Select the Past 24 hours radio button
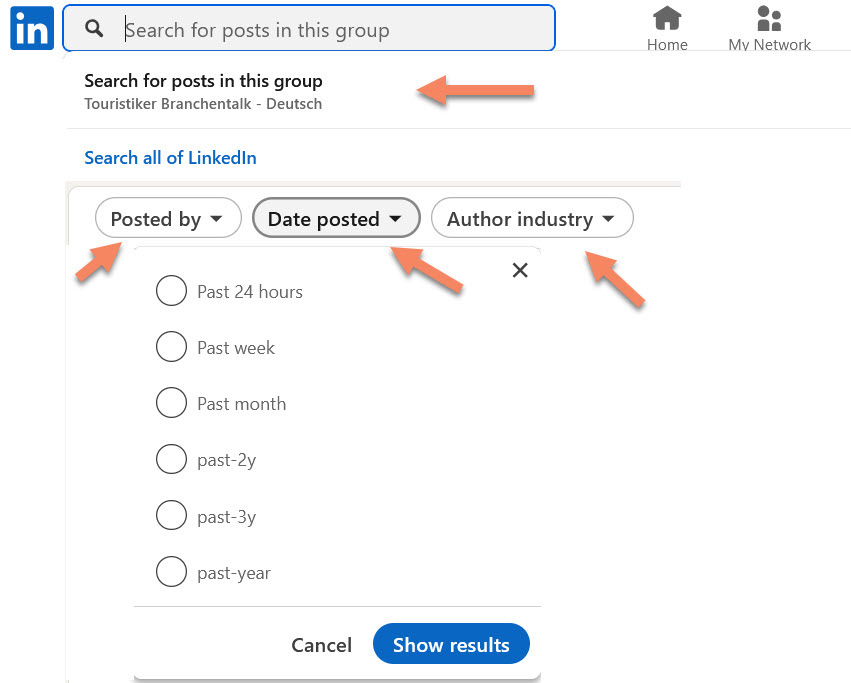This screenshot has height=683, width=851. pyautogui.click(x=172, y=290)
